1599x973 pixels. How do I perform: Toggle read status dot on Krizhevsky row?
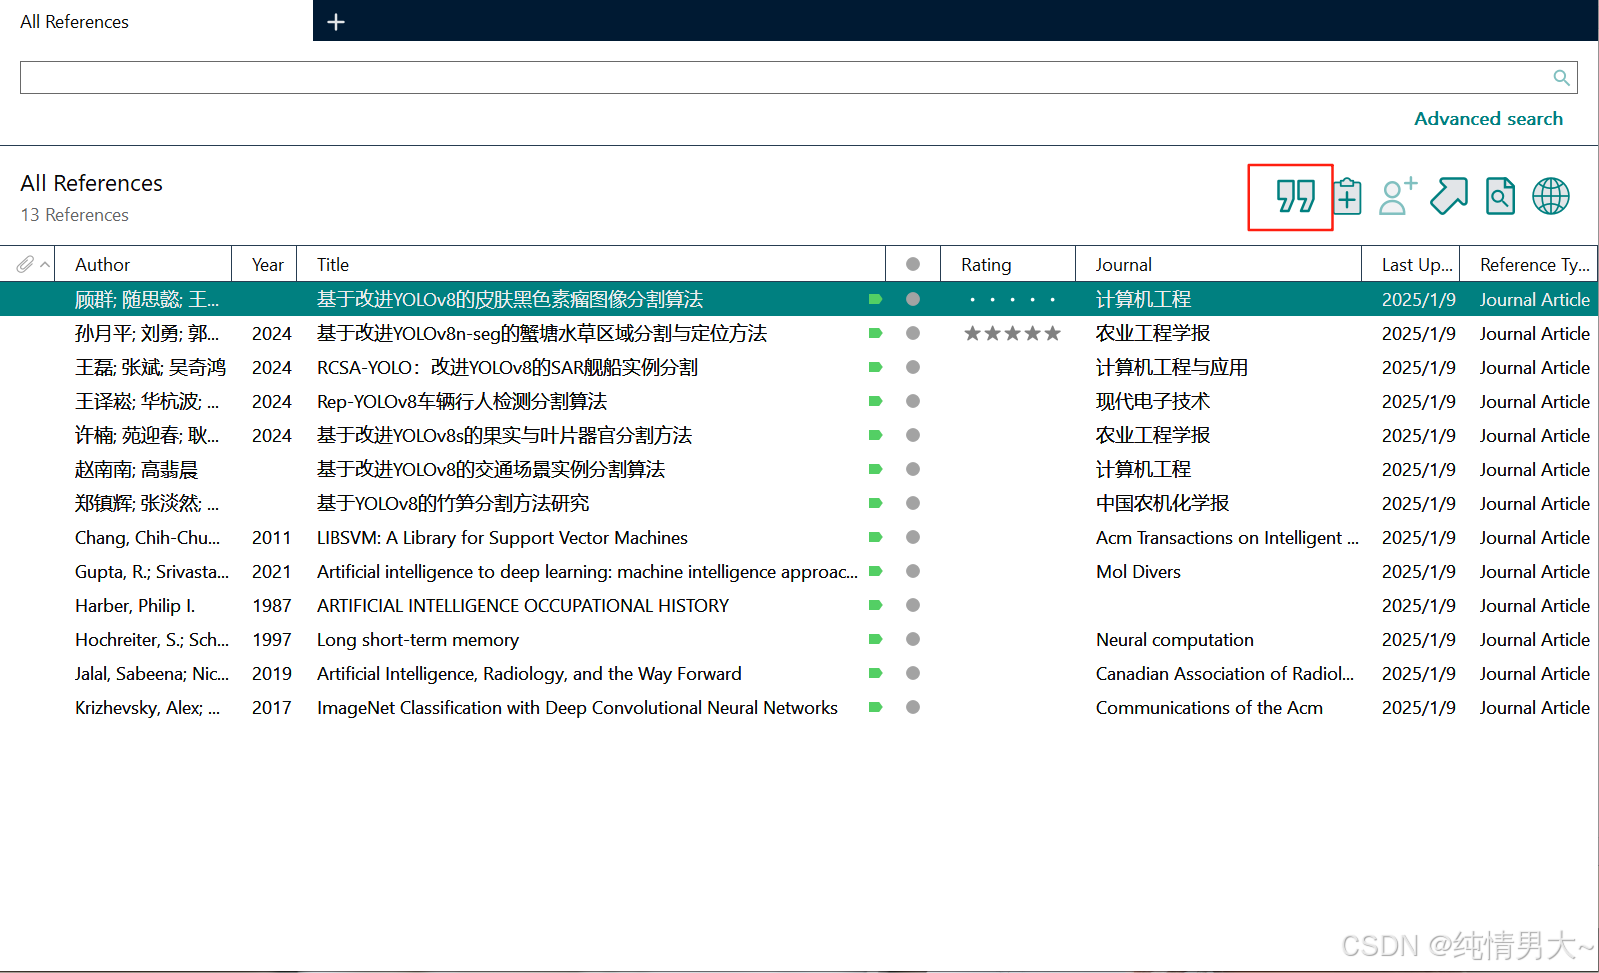913,707
